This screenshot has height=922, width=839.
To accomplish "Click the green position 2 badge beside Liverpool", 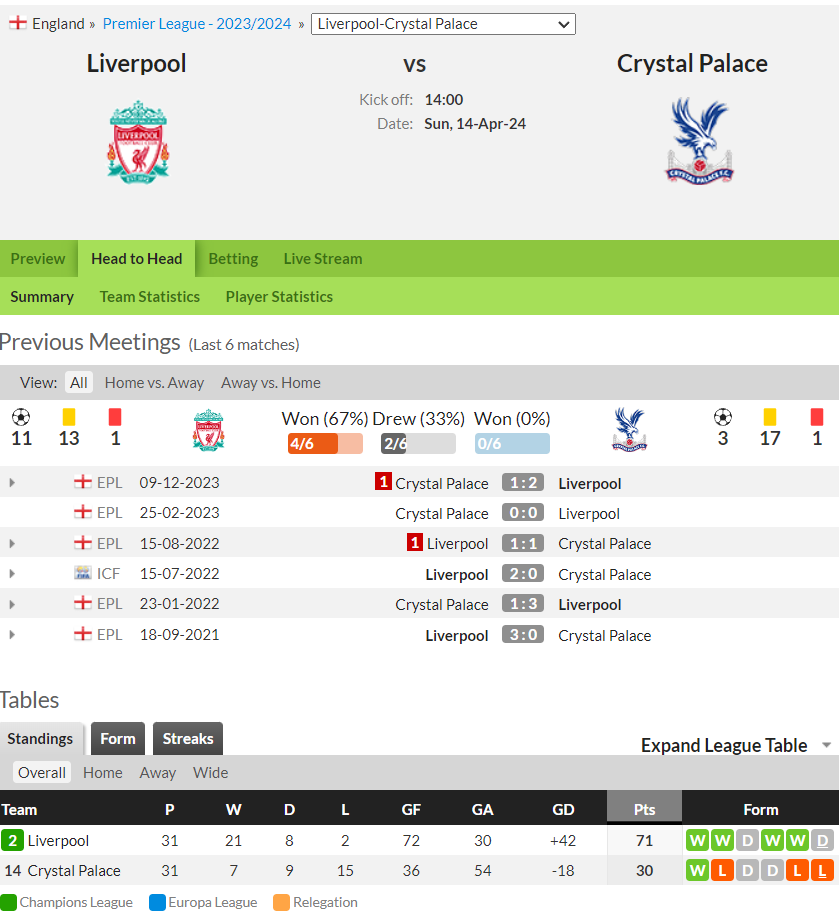I will pyautogui.click(x=12, y=840).
